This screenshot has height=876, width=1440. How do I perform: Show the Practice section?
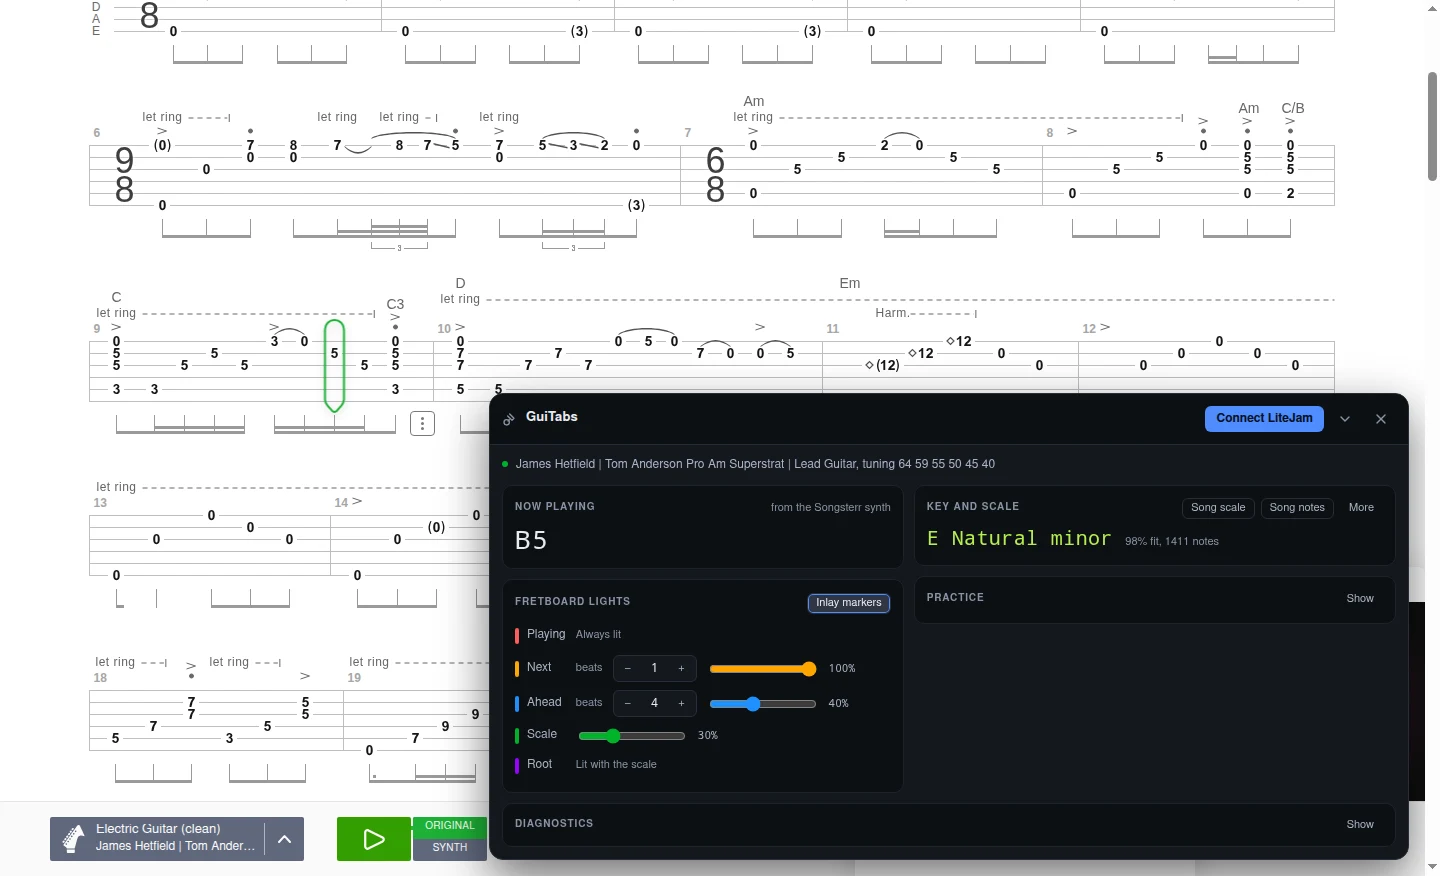[1360, 598]
